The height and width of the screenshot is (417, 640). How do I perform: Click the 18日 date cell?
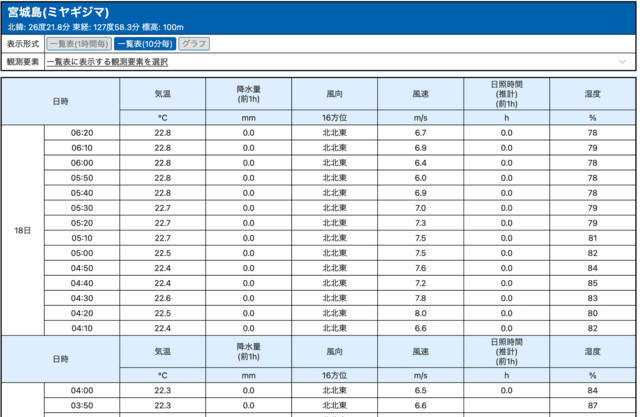tap(23, 231)
